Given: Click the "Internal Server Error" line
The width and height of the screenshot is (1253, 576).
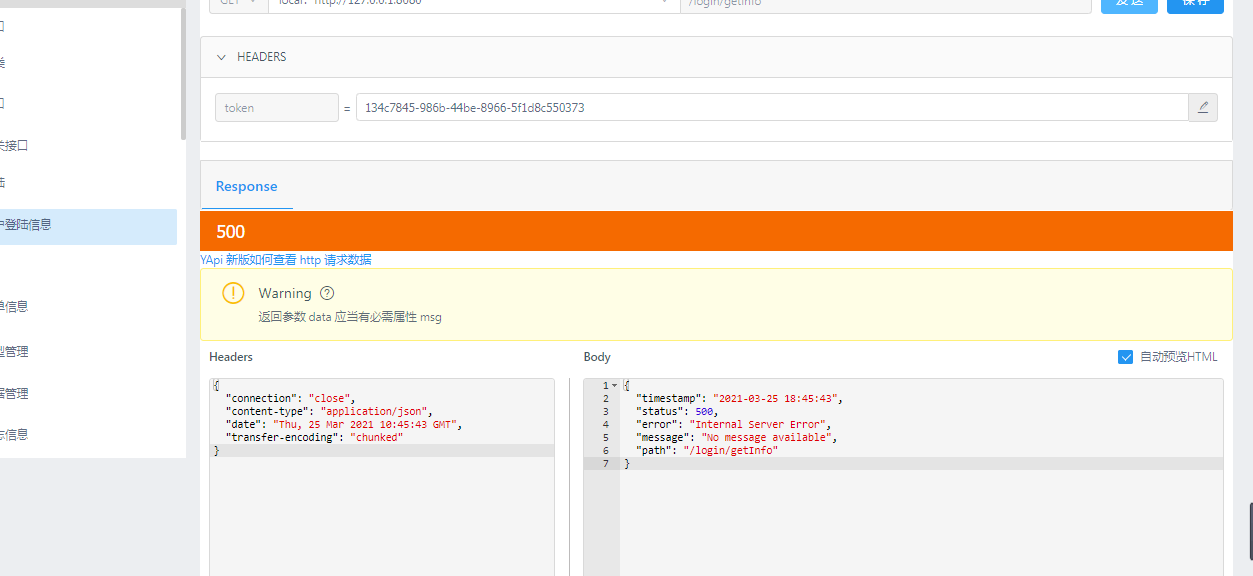Looking at the screenshot, I should (733, 424).
